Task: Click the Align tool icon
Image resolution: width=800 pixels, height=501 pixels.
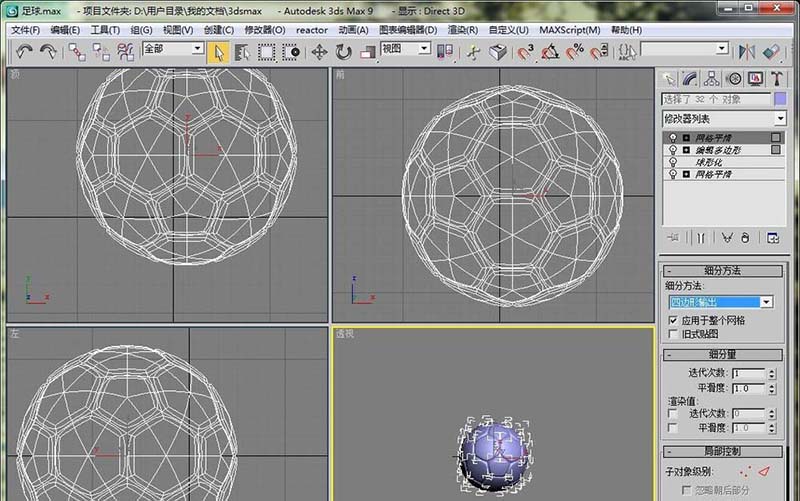Action: click(771, 52)
